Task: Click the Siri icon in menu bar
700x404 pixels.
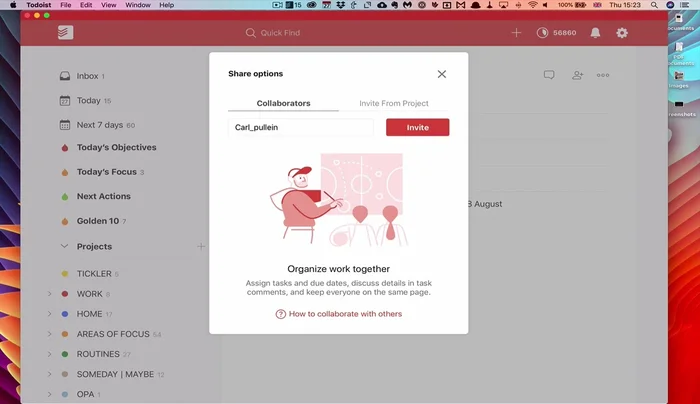Action: (670, 5)
